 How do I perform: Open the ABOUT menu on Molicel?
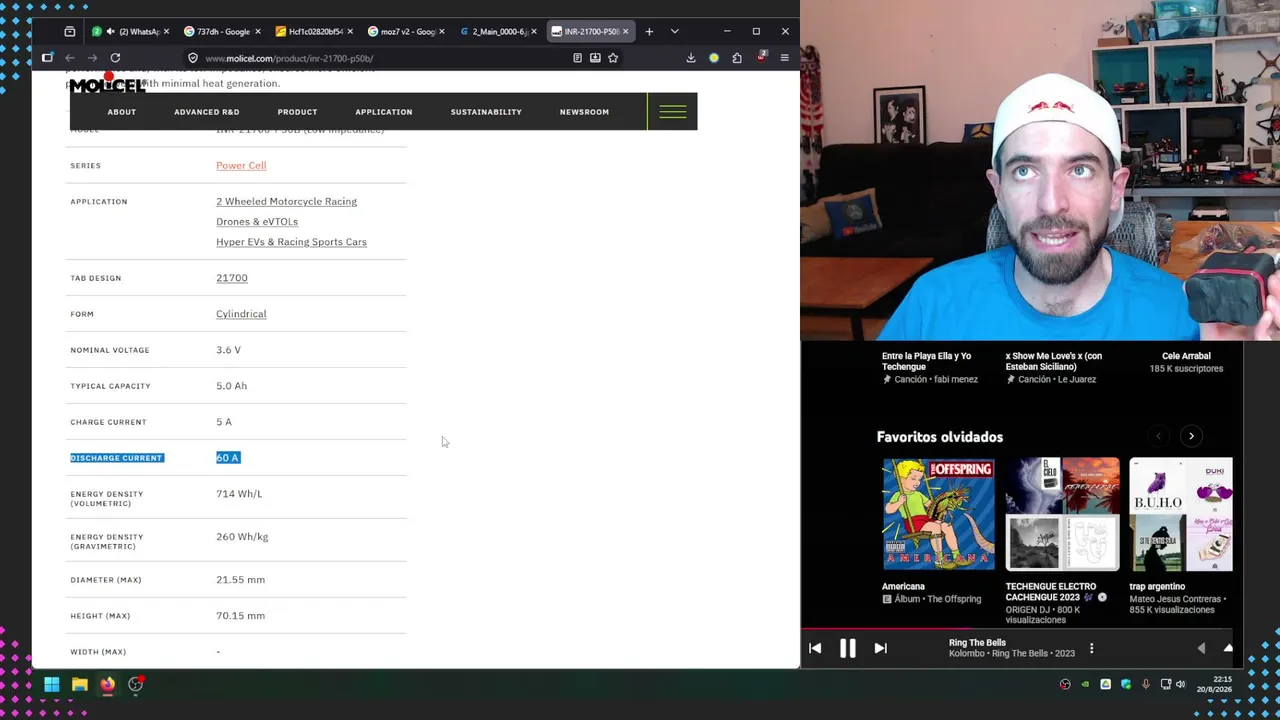coord(121,112)
